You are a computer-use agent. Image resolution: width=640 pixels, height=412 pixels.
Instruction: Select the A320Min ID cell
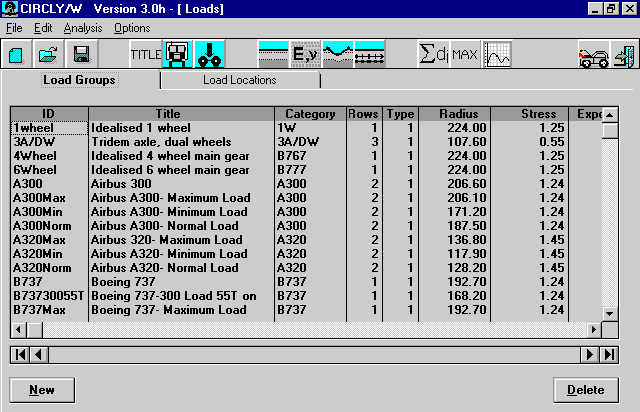click(x=49, y=254)
